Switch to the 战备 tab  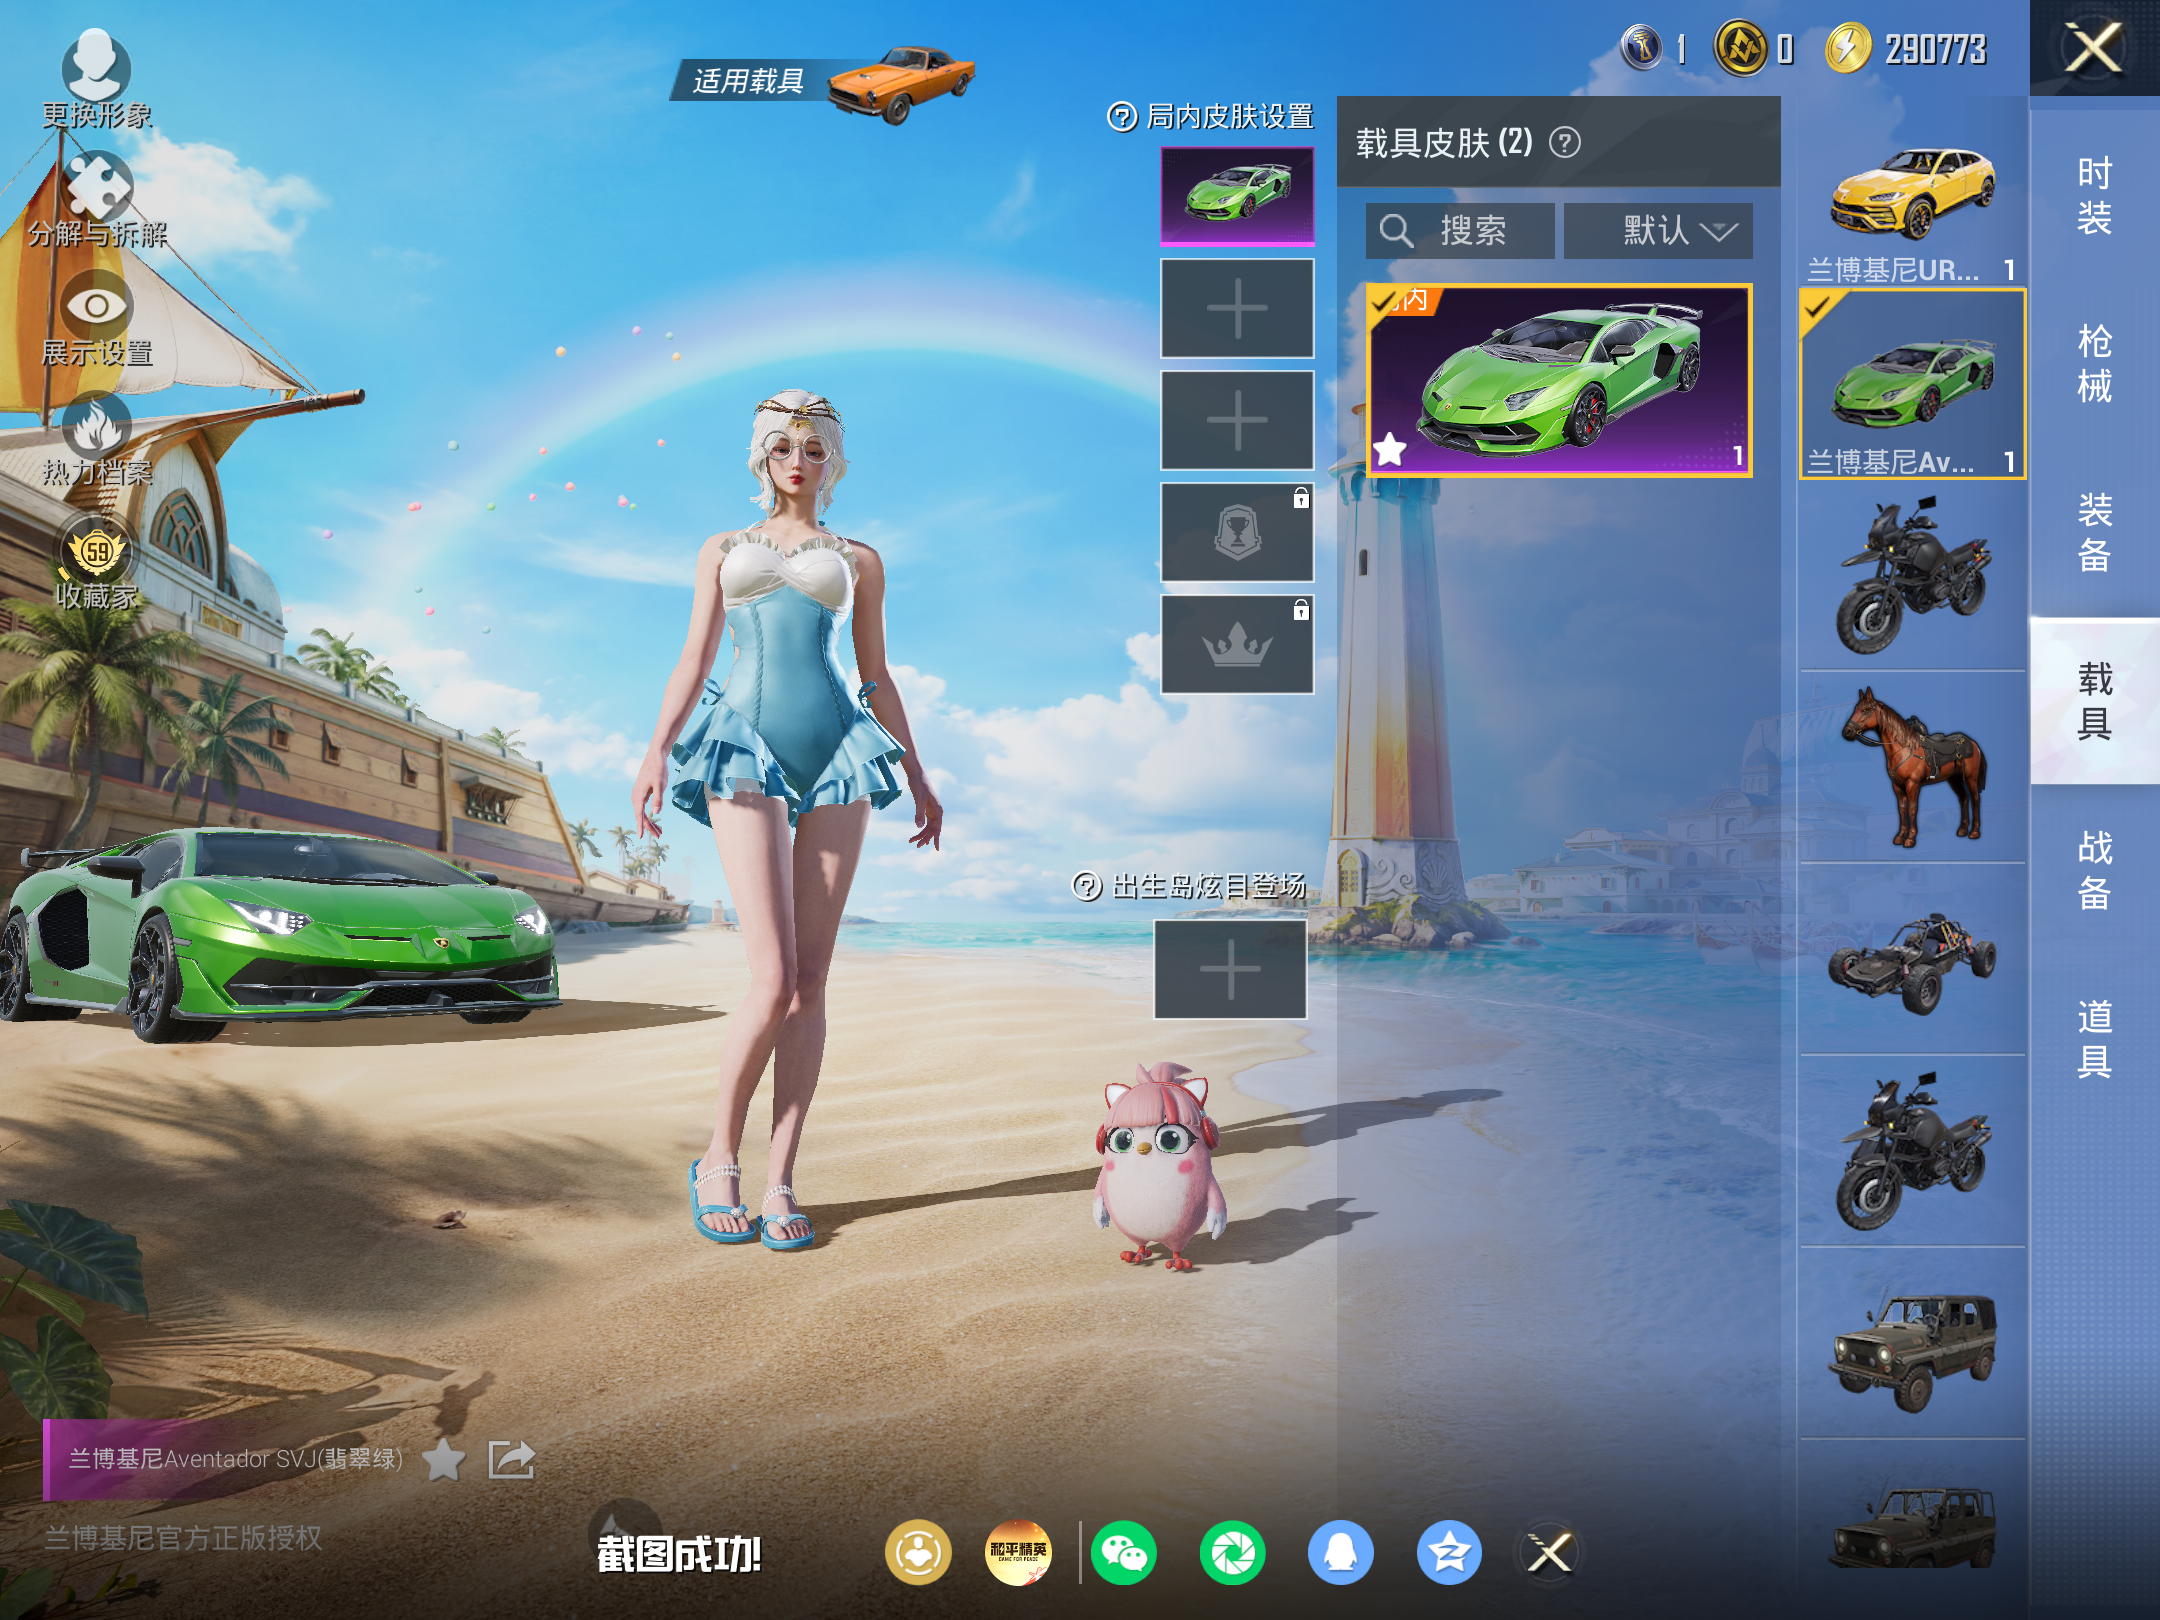2094,869
